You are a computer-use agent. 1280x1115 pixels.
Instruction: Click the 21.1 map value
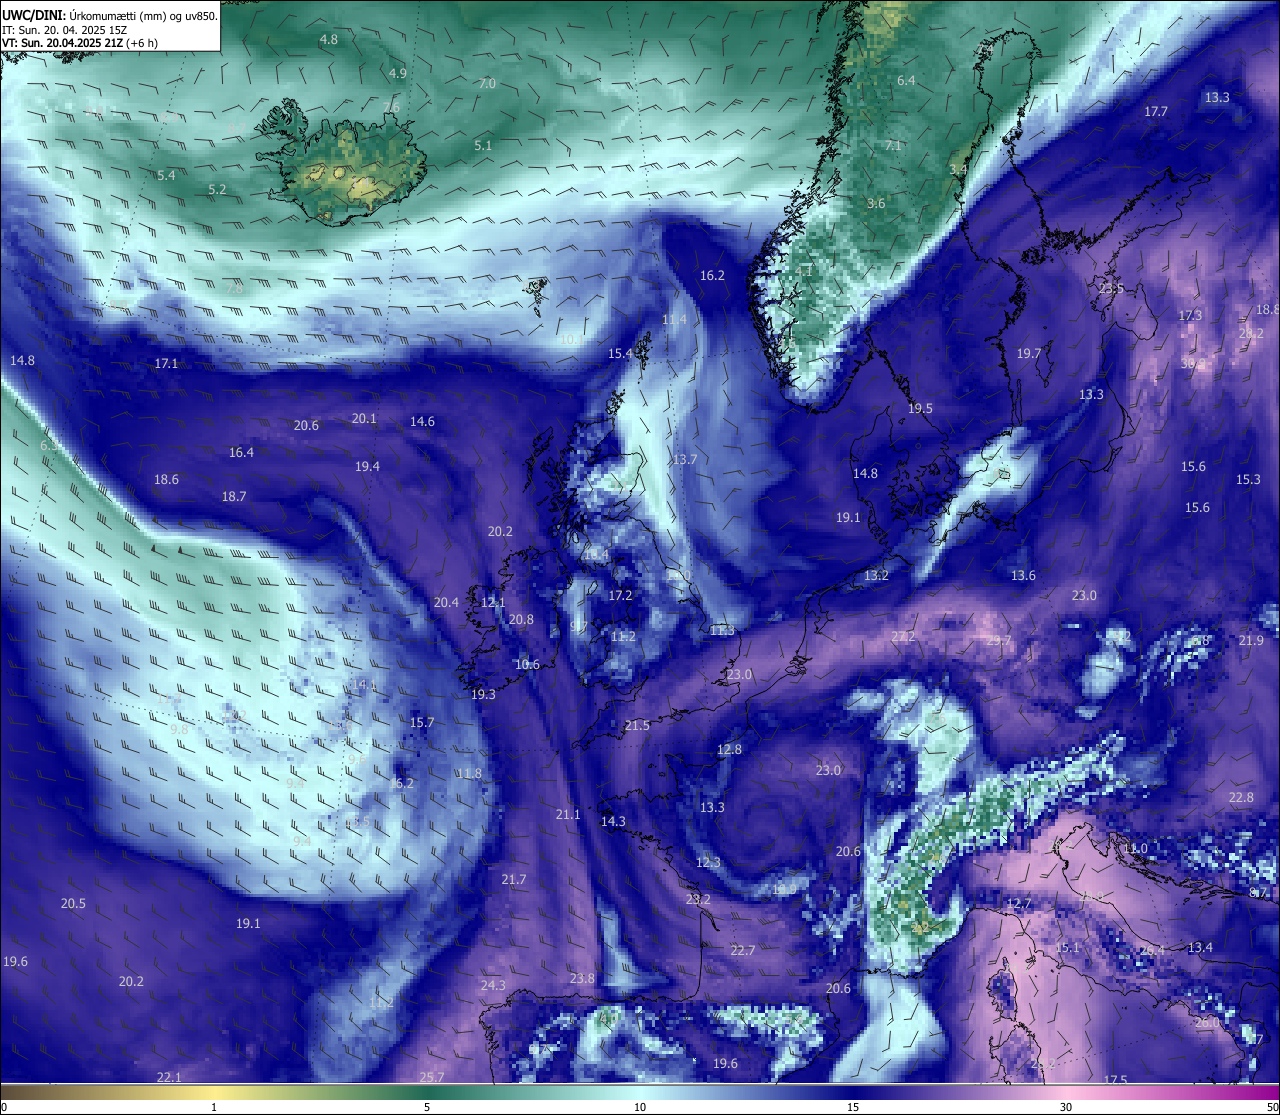568,814
